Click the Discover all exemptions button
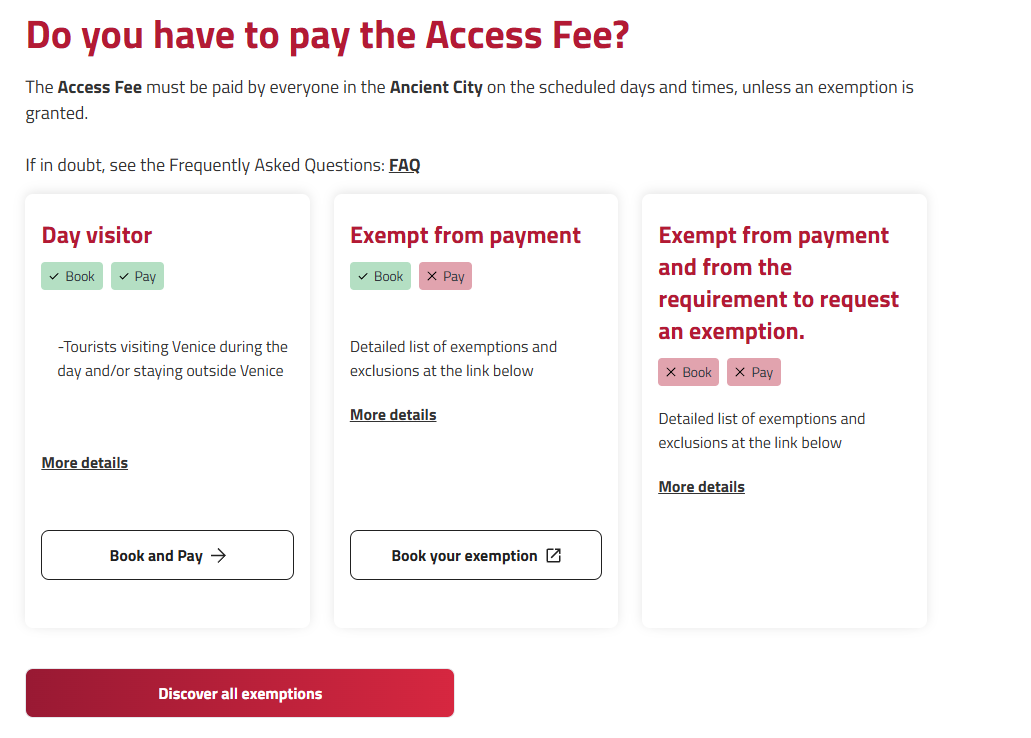 pyautogui.click(x=240, y=694)
